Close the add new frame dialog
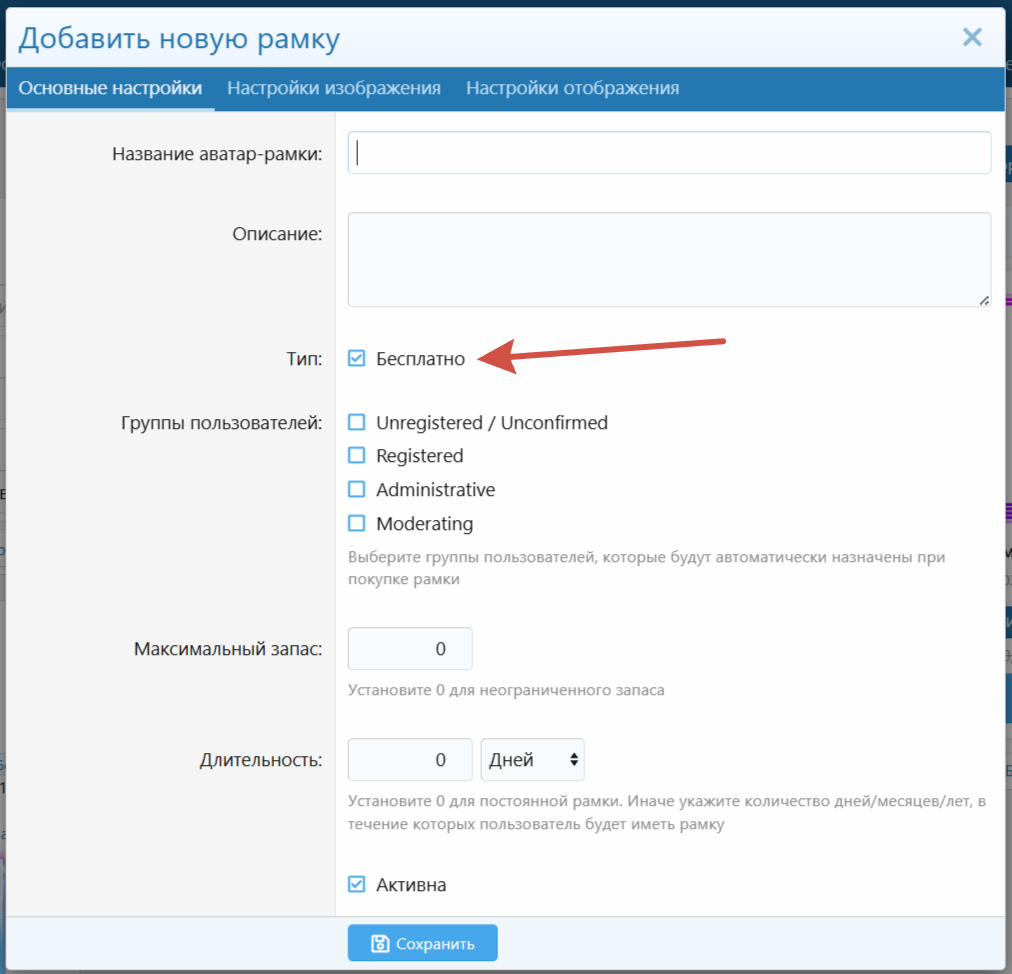This screenshot has height=974, width=1012. [972, 37]
